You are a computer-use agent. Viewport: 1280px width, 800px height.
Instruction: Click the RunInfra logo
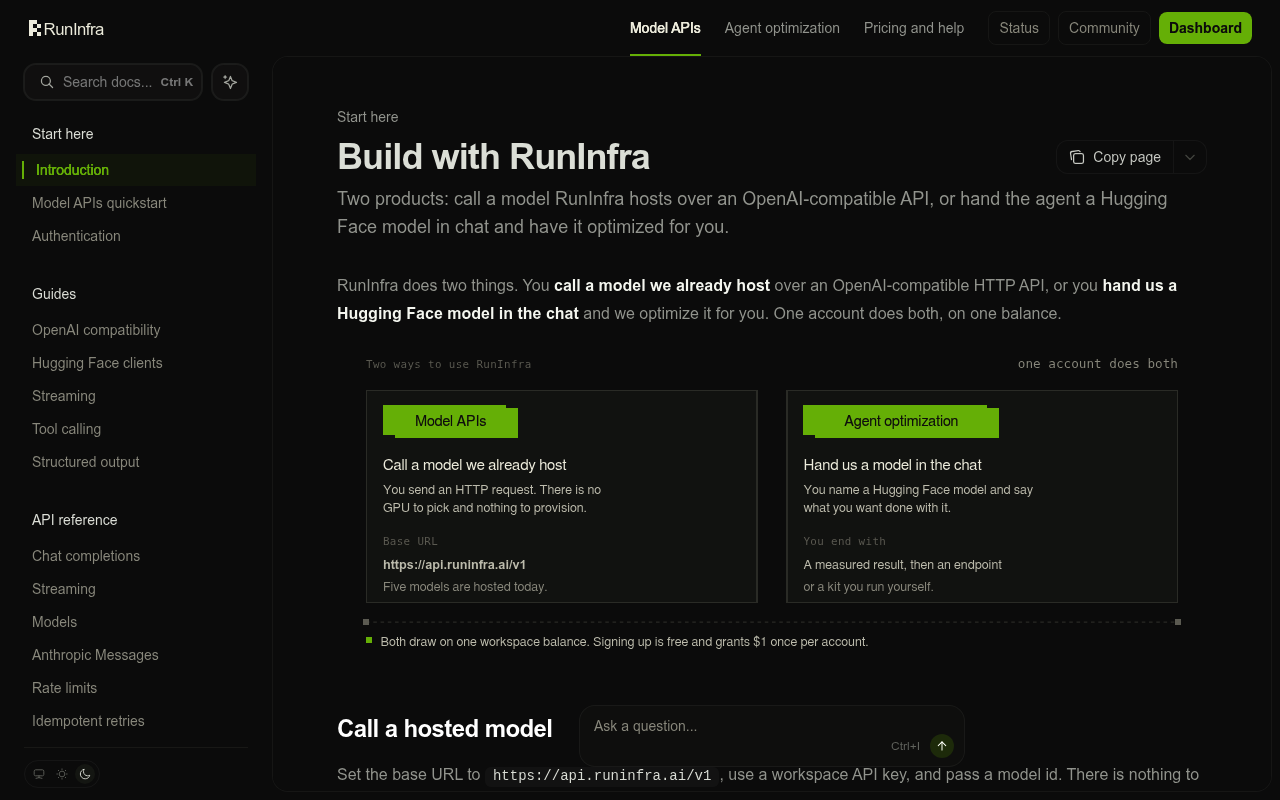(66, 28)
